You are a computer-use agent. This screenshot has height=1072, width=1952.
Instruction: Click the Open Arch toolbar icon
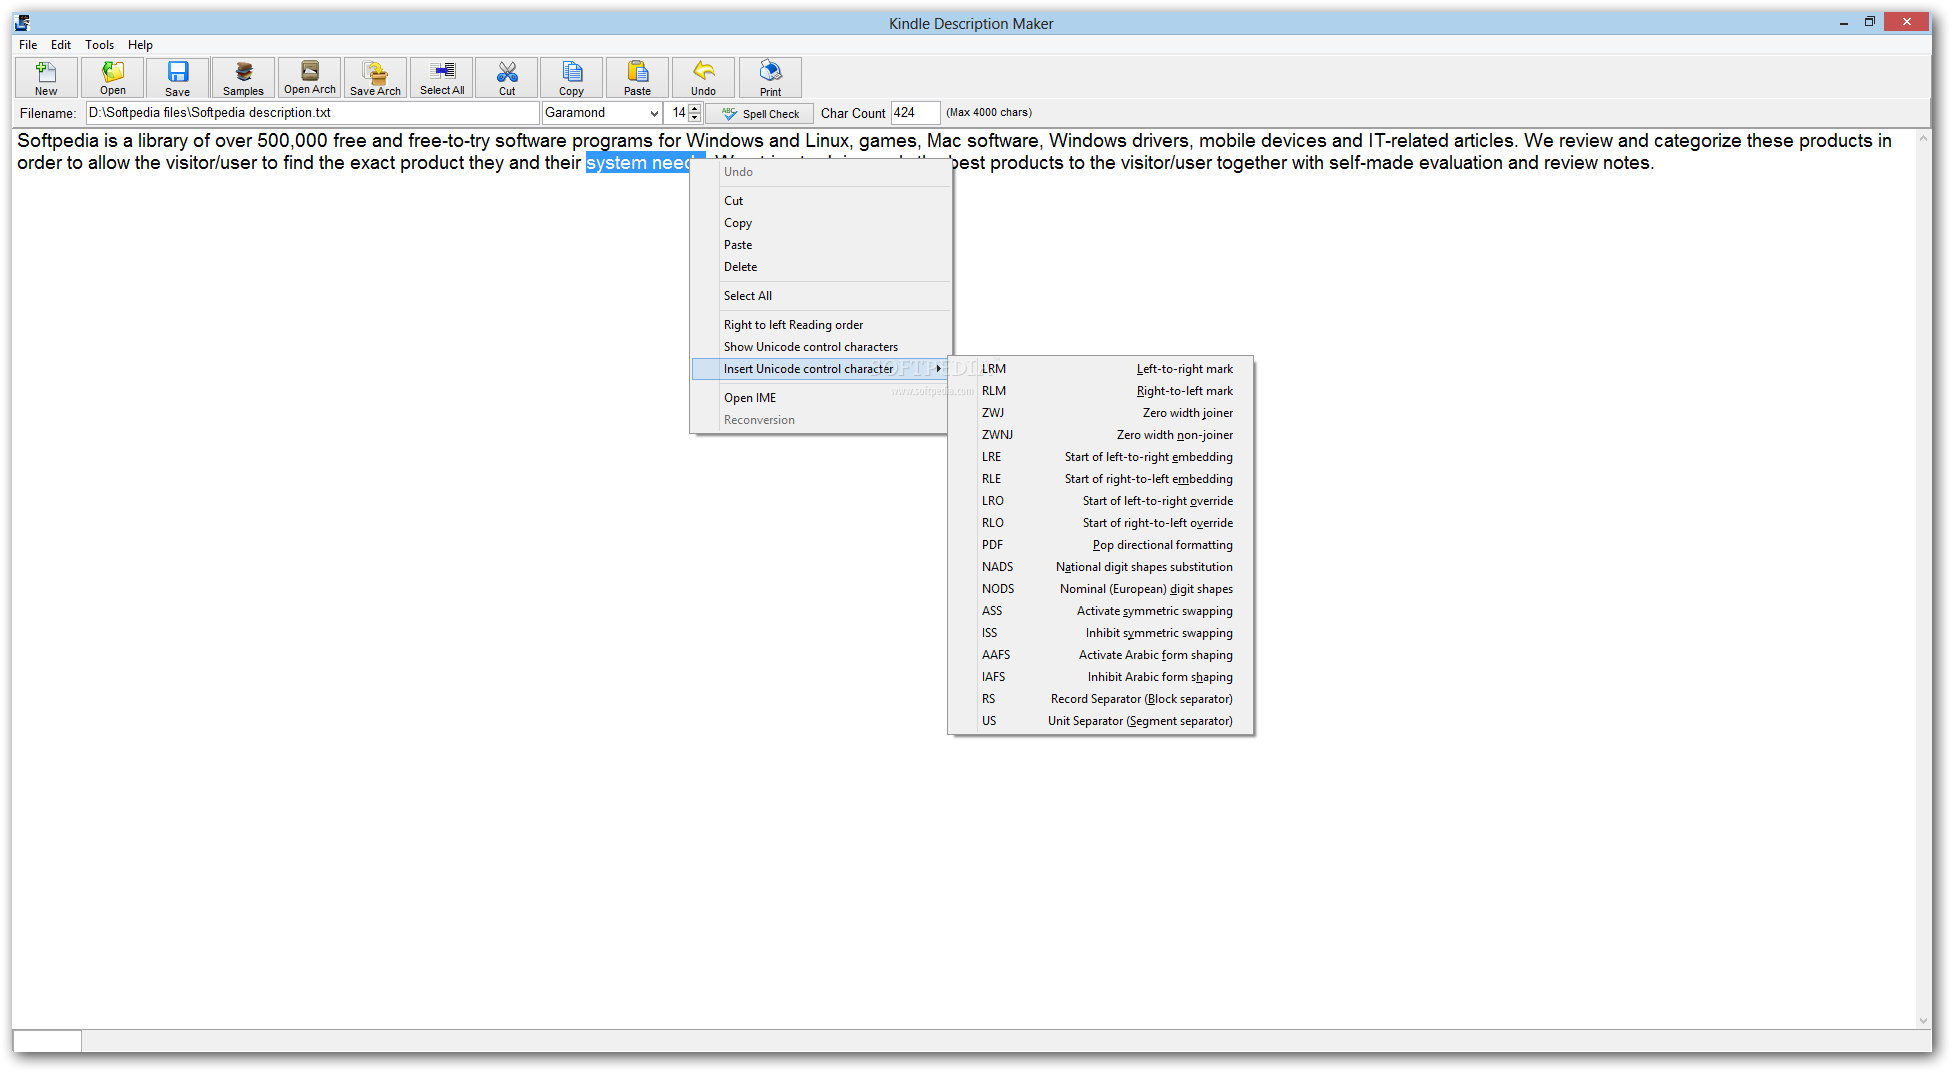[x=309, y=77]
